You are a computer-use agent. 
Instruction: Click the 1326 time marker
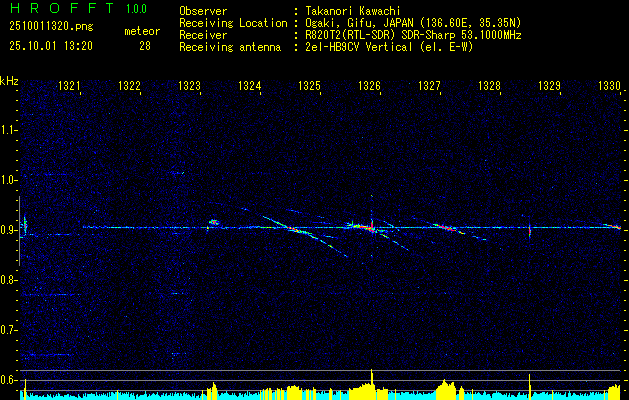(369, 86)
